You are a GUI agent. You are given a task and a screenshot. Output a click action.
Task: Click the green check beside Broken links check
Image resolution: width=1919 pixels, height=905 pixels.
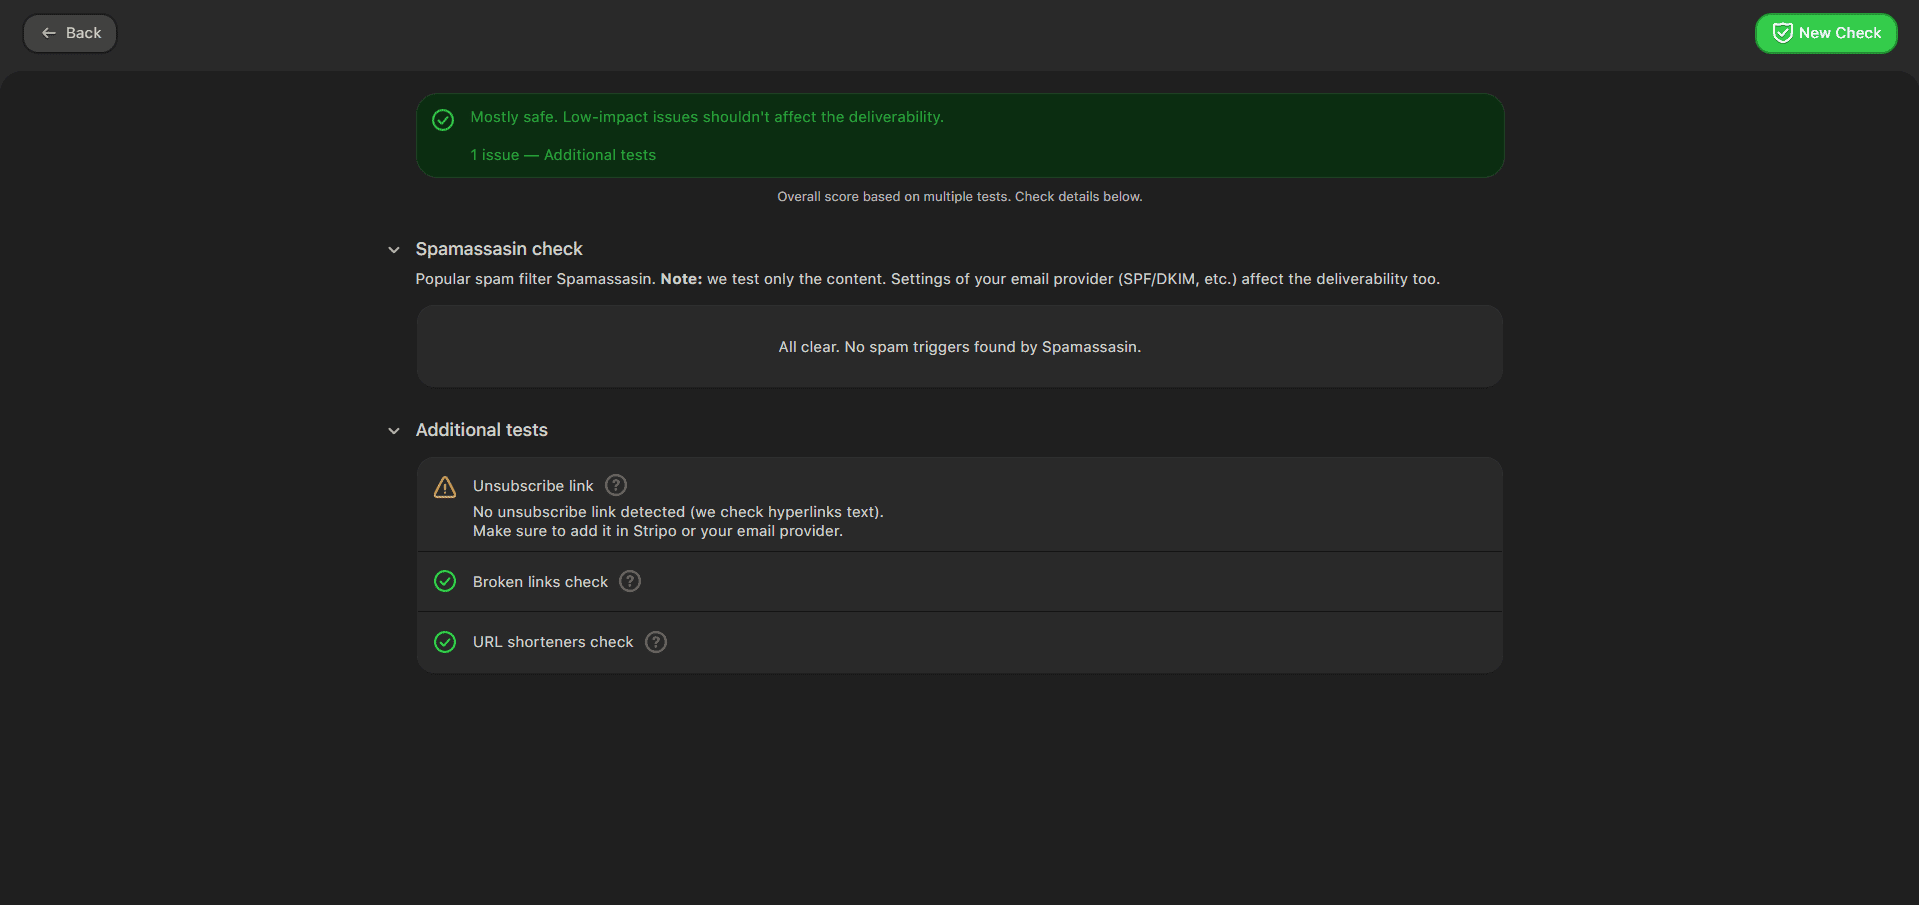[x=445, y=582]
